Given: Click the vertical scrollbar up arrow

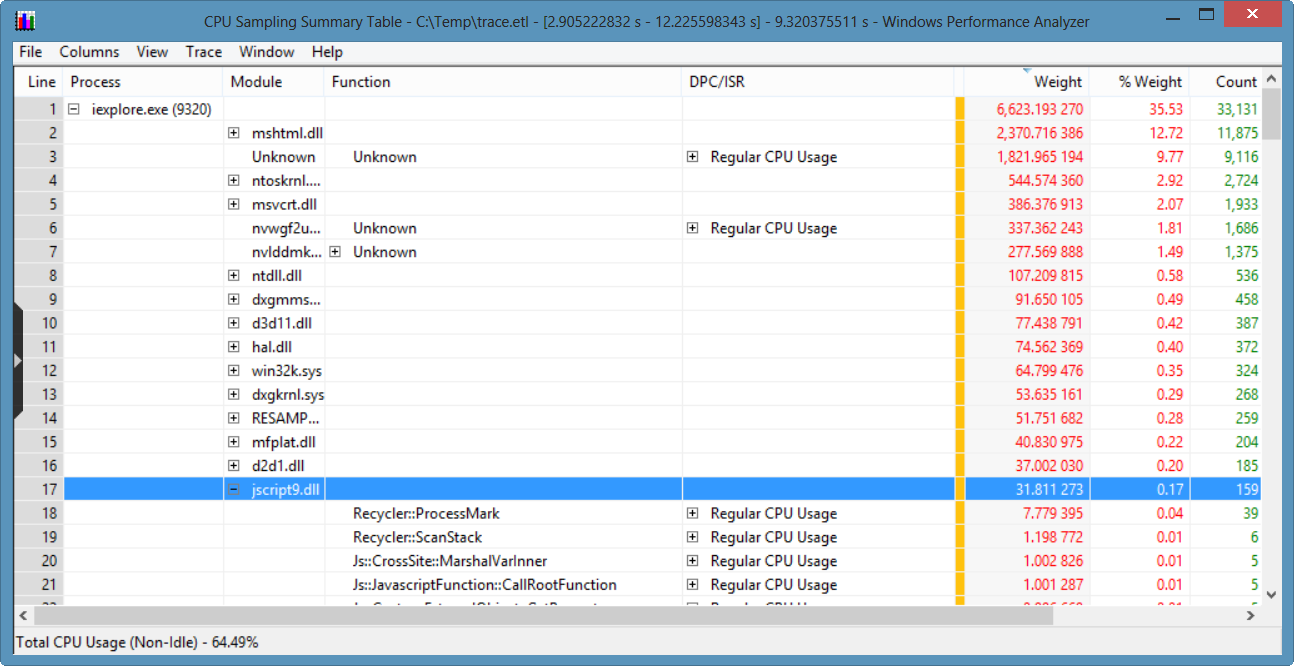Looking at the screenshot, I should 1271,80.
